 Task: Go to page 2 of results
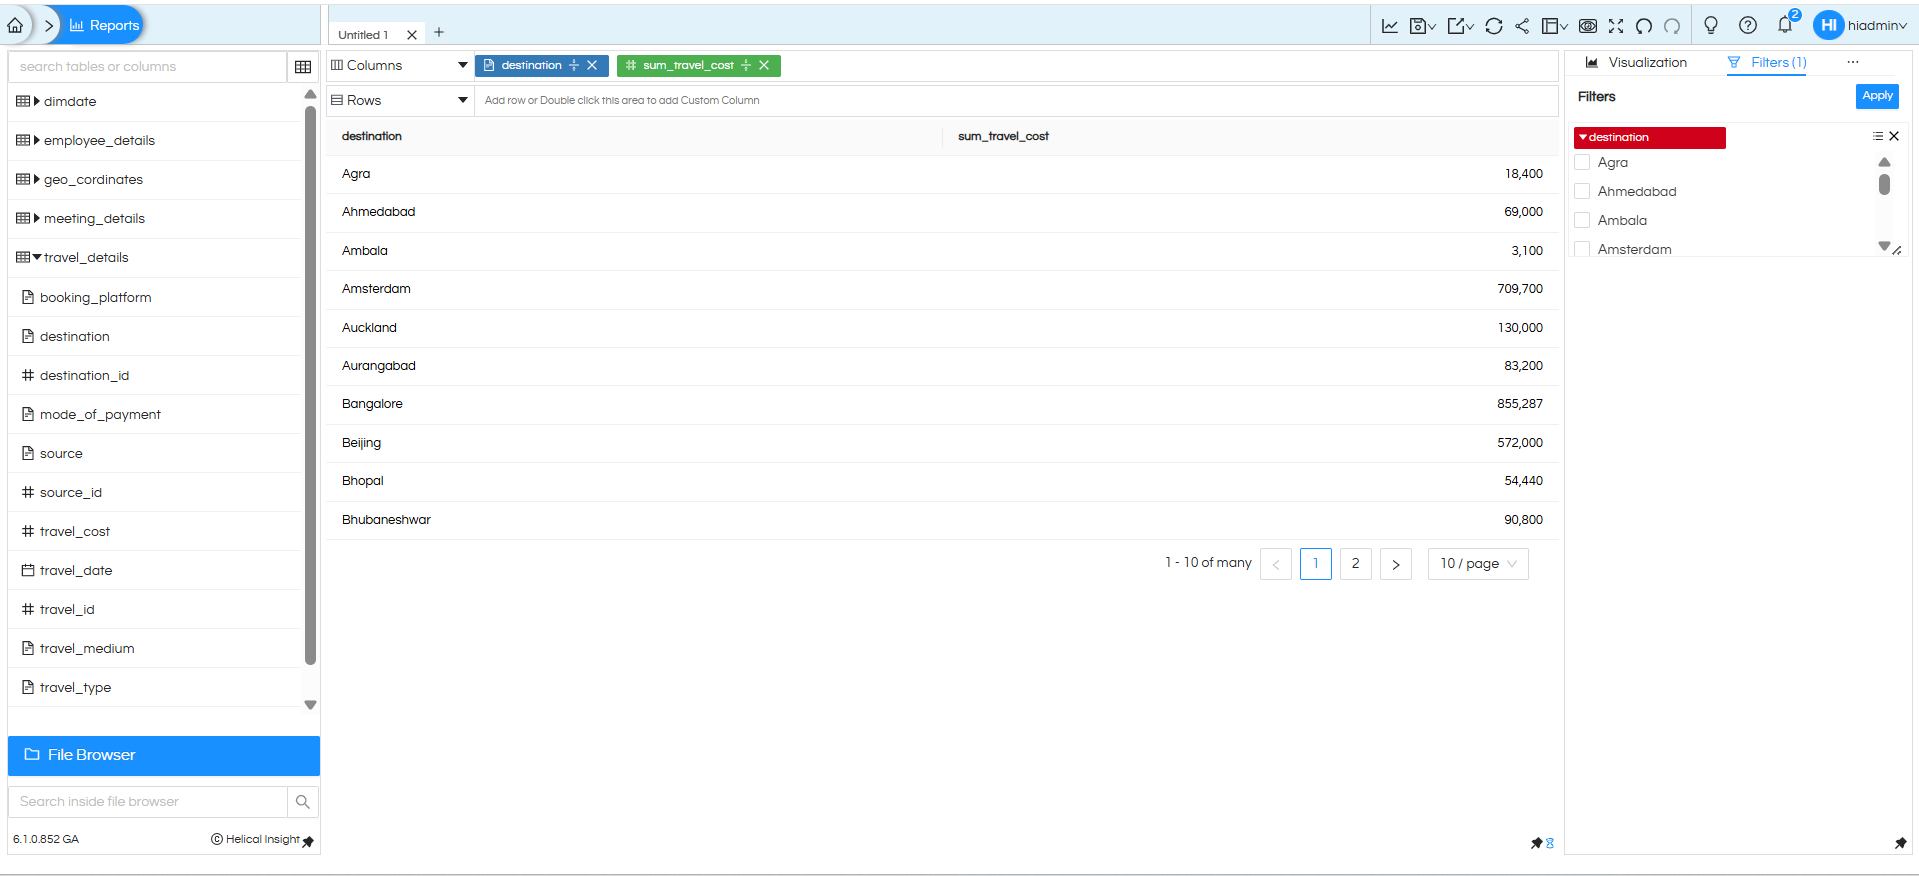point(1355,564)
